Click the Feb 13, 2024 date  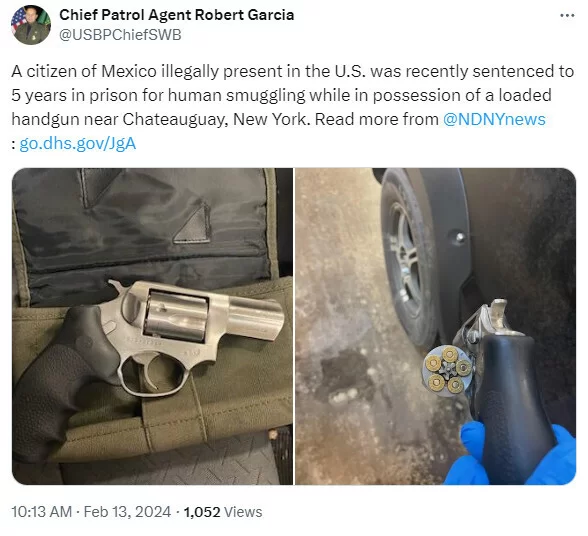pyautogui.click(x=127, y=512)
